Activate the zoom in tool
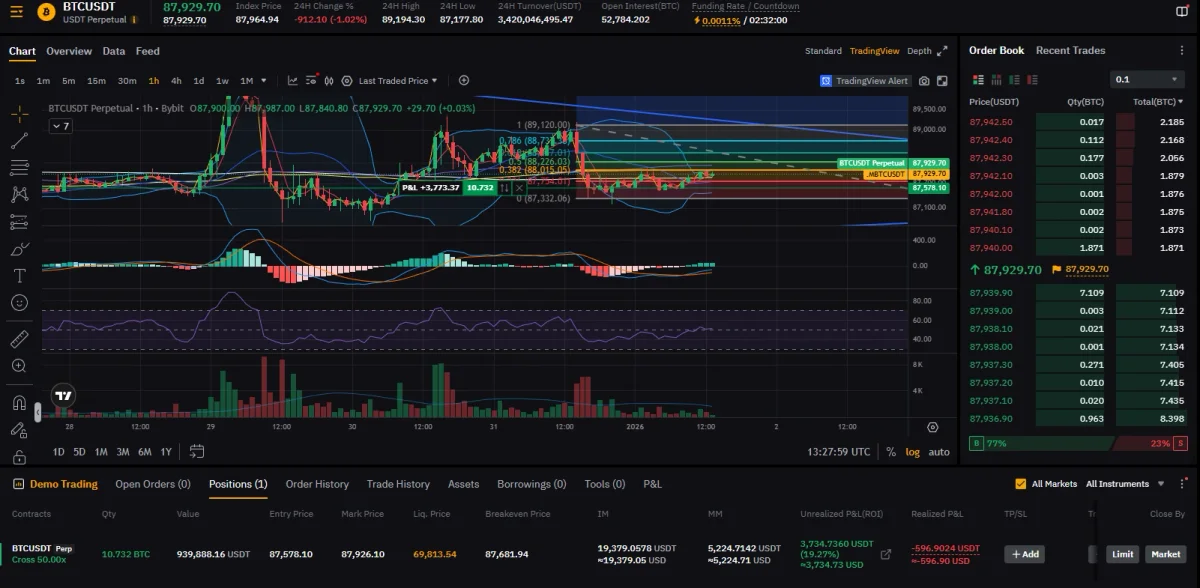The height and width of the screenshot is (588, 1200). 19,366
